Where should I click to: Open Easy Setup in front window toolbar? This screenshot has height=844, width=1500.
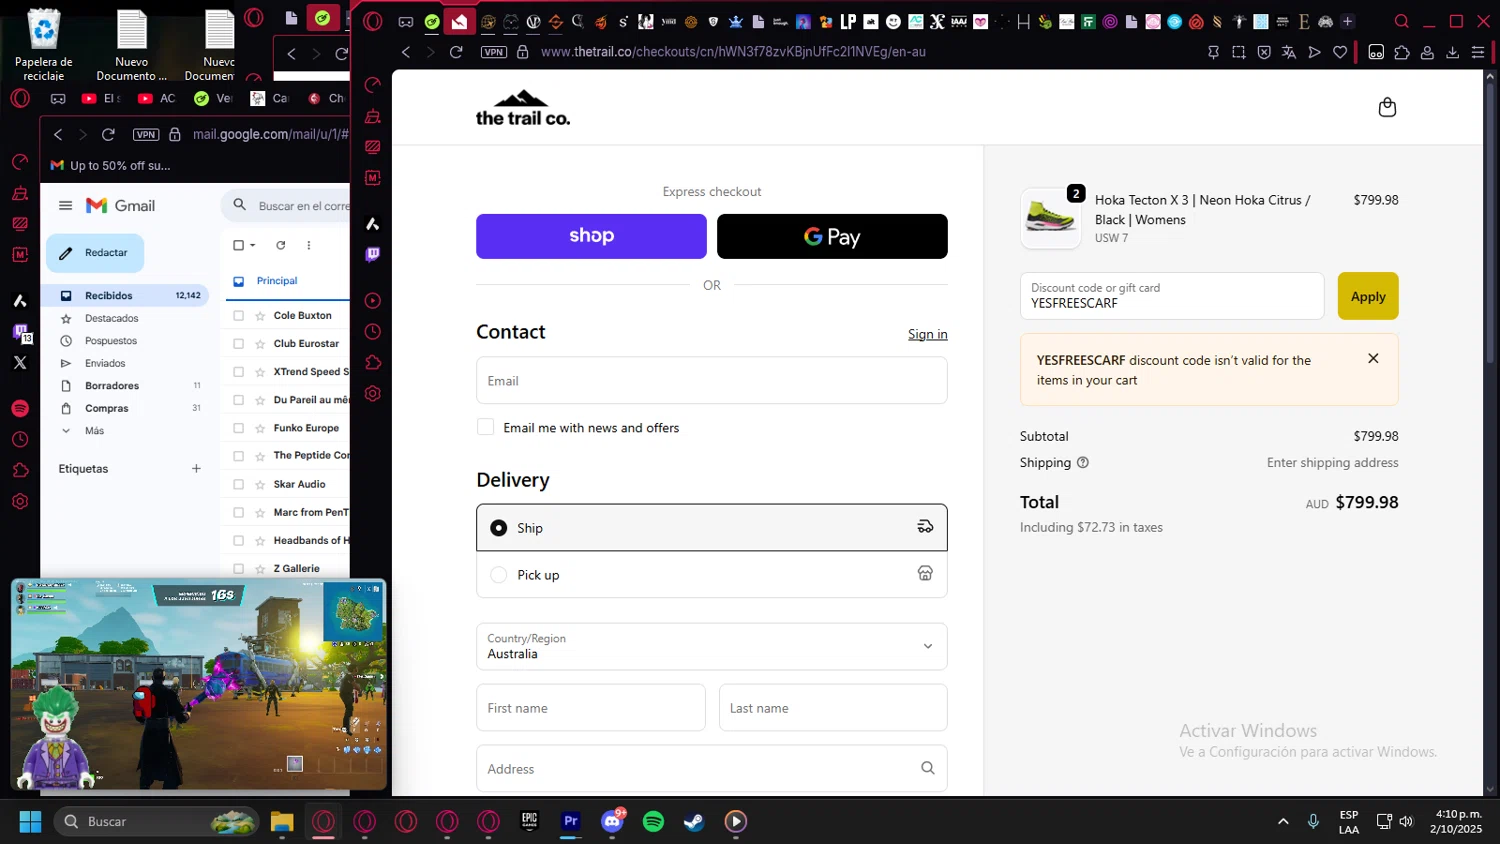(1478, 52)
